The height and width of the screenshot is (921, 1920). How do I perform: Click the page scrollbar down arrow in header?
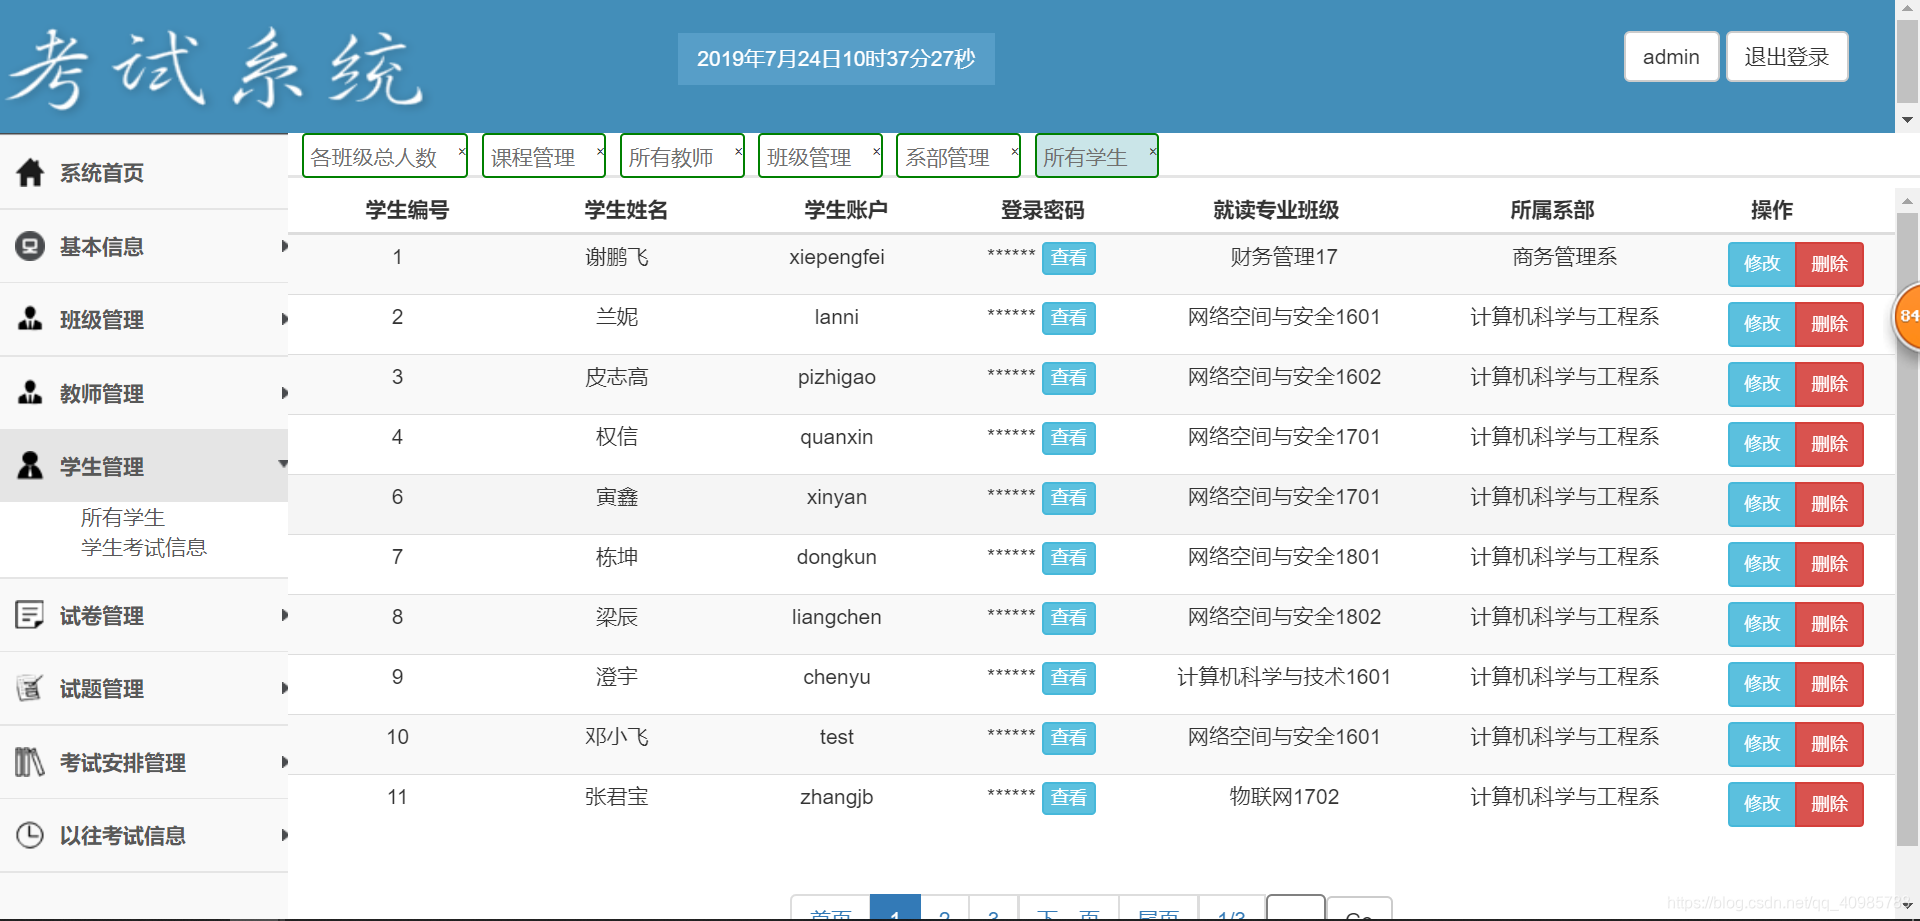[1907, 119]
